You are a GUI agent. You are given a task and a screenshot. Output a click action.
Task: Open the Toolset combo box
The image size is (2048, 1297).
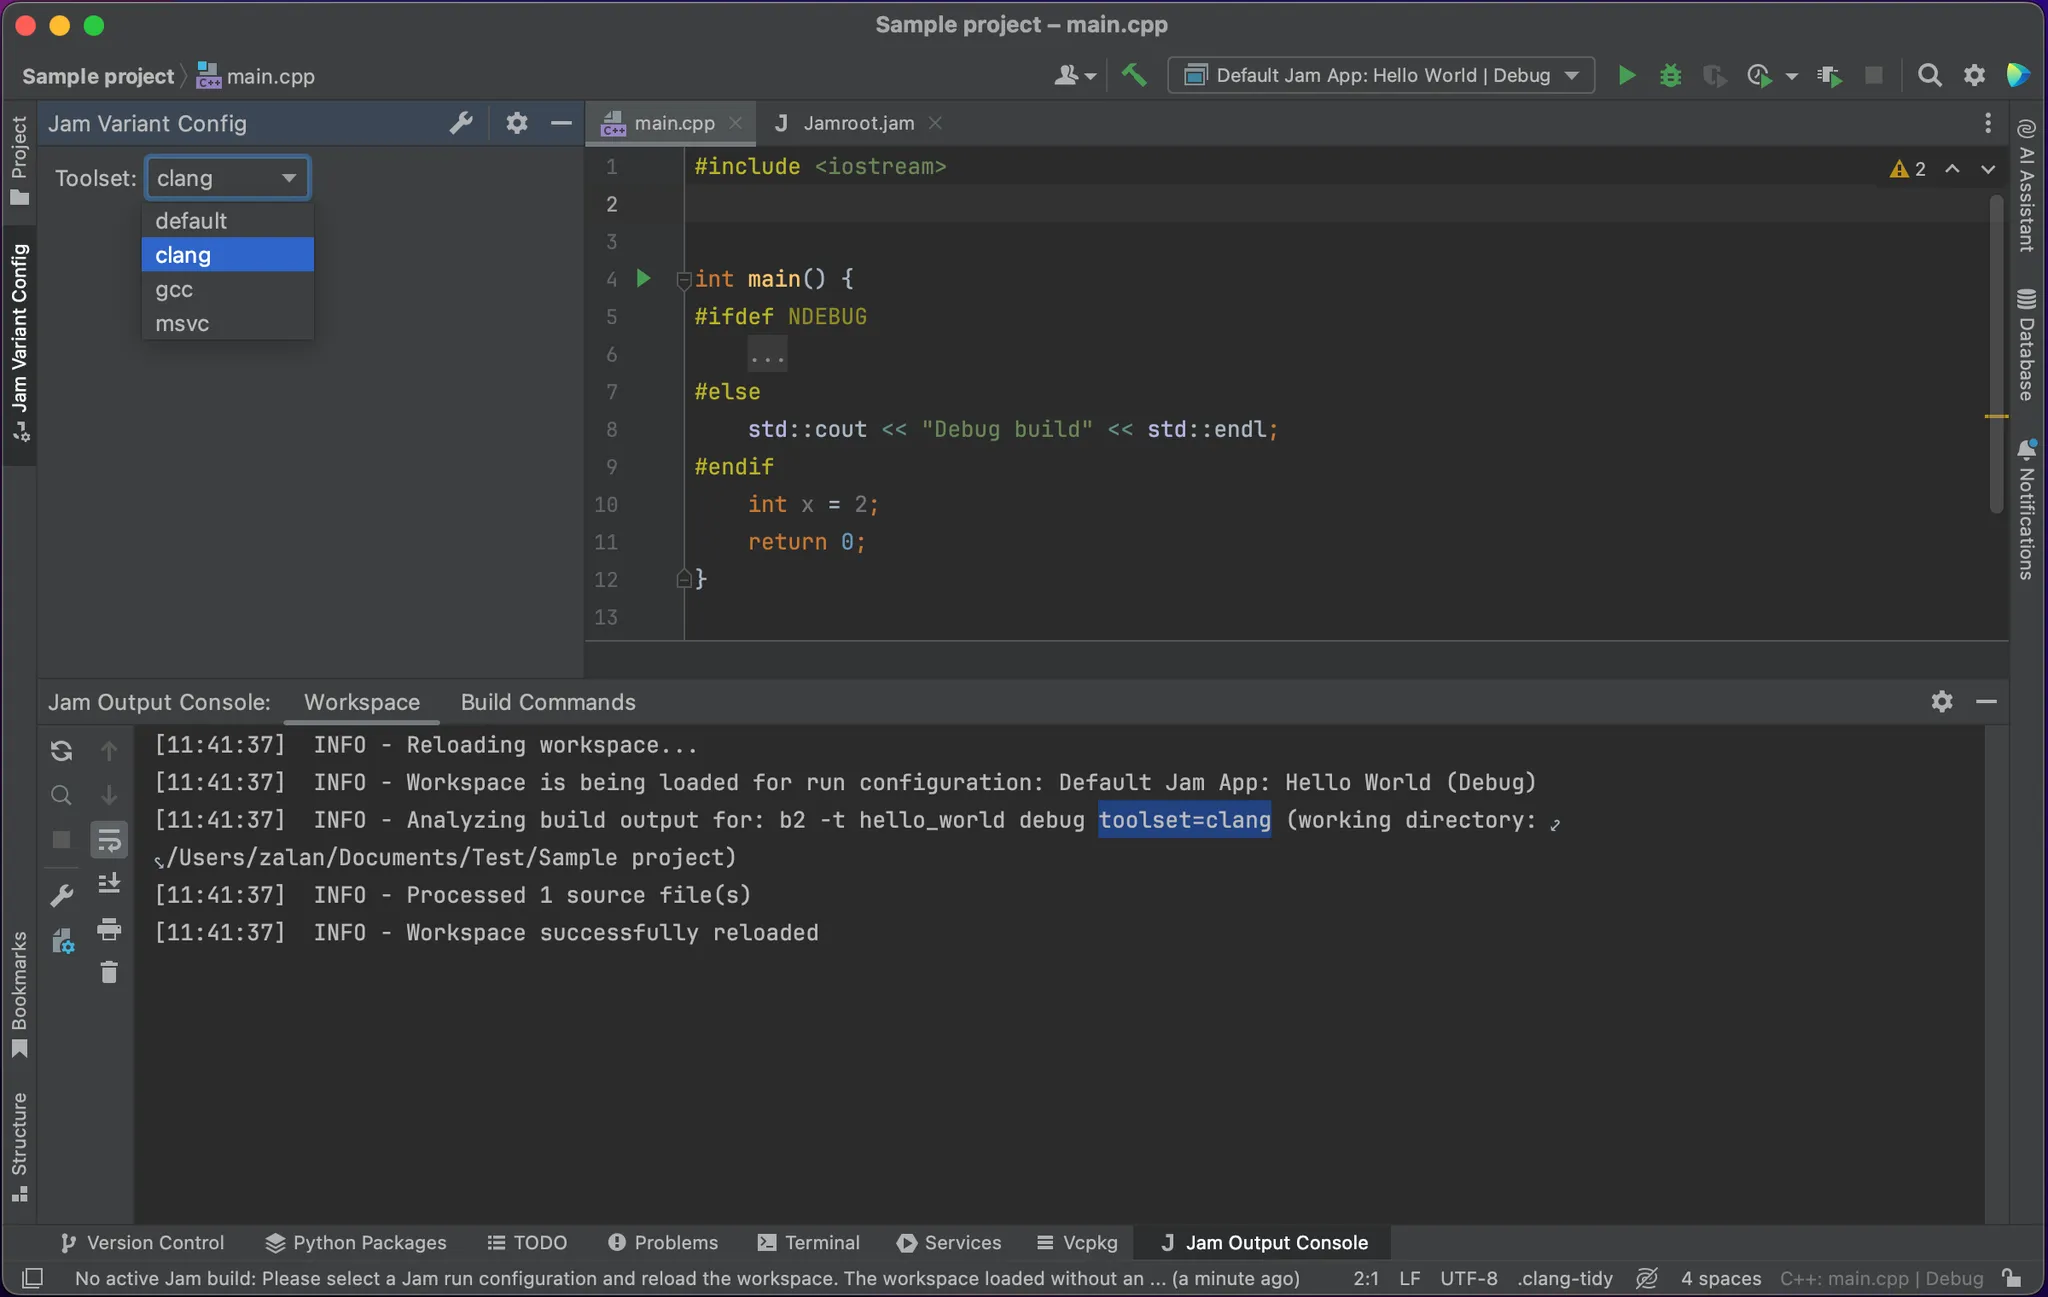[x=228, y=178]
